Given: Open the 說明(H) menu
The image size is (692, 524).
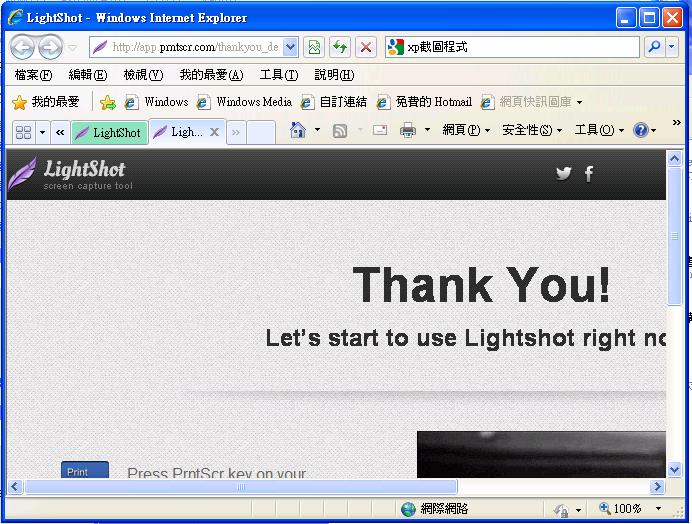Looking at the screenshot, I should (x=334, y=75).
